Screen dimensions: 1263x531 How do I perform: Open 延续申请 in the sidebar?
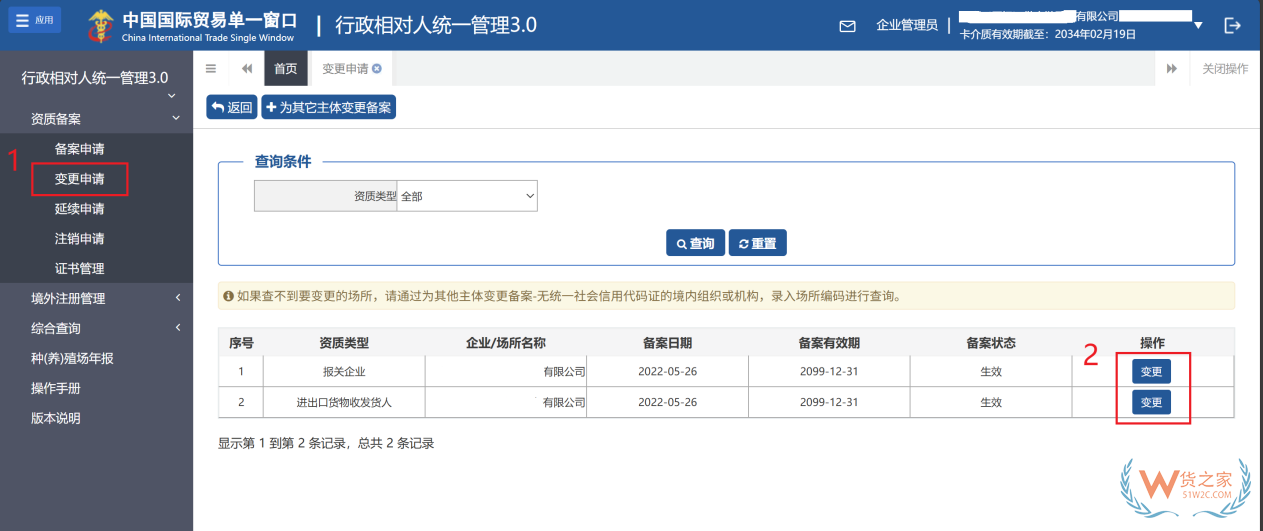pos(80,209)
